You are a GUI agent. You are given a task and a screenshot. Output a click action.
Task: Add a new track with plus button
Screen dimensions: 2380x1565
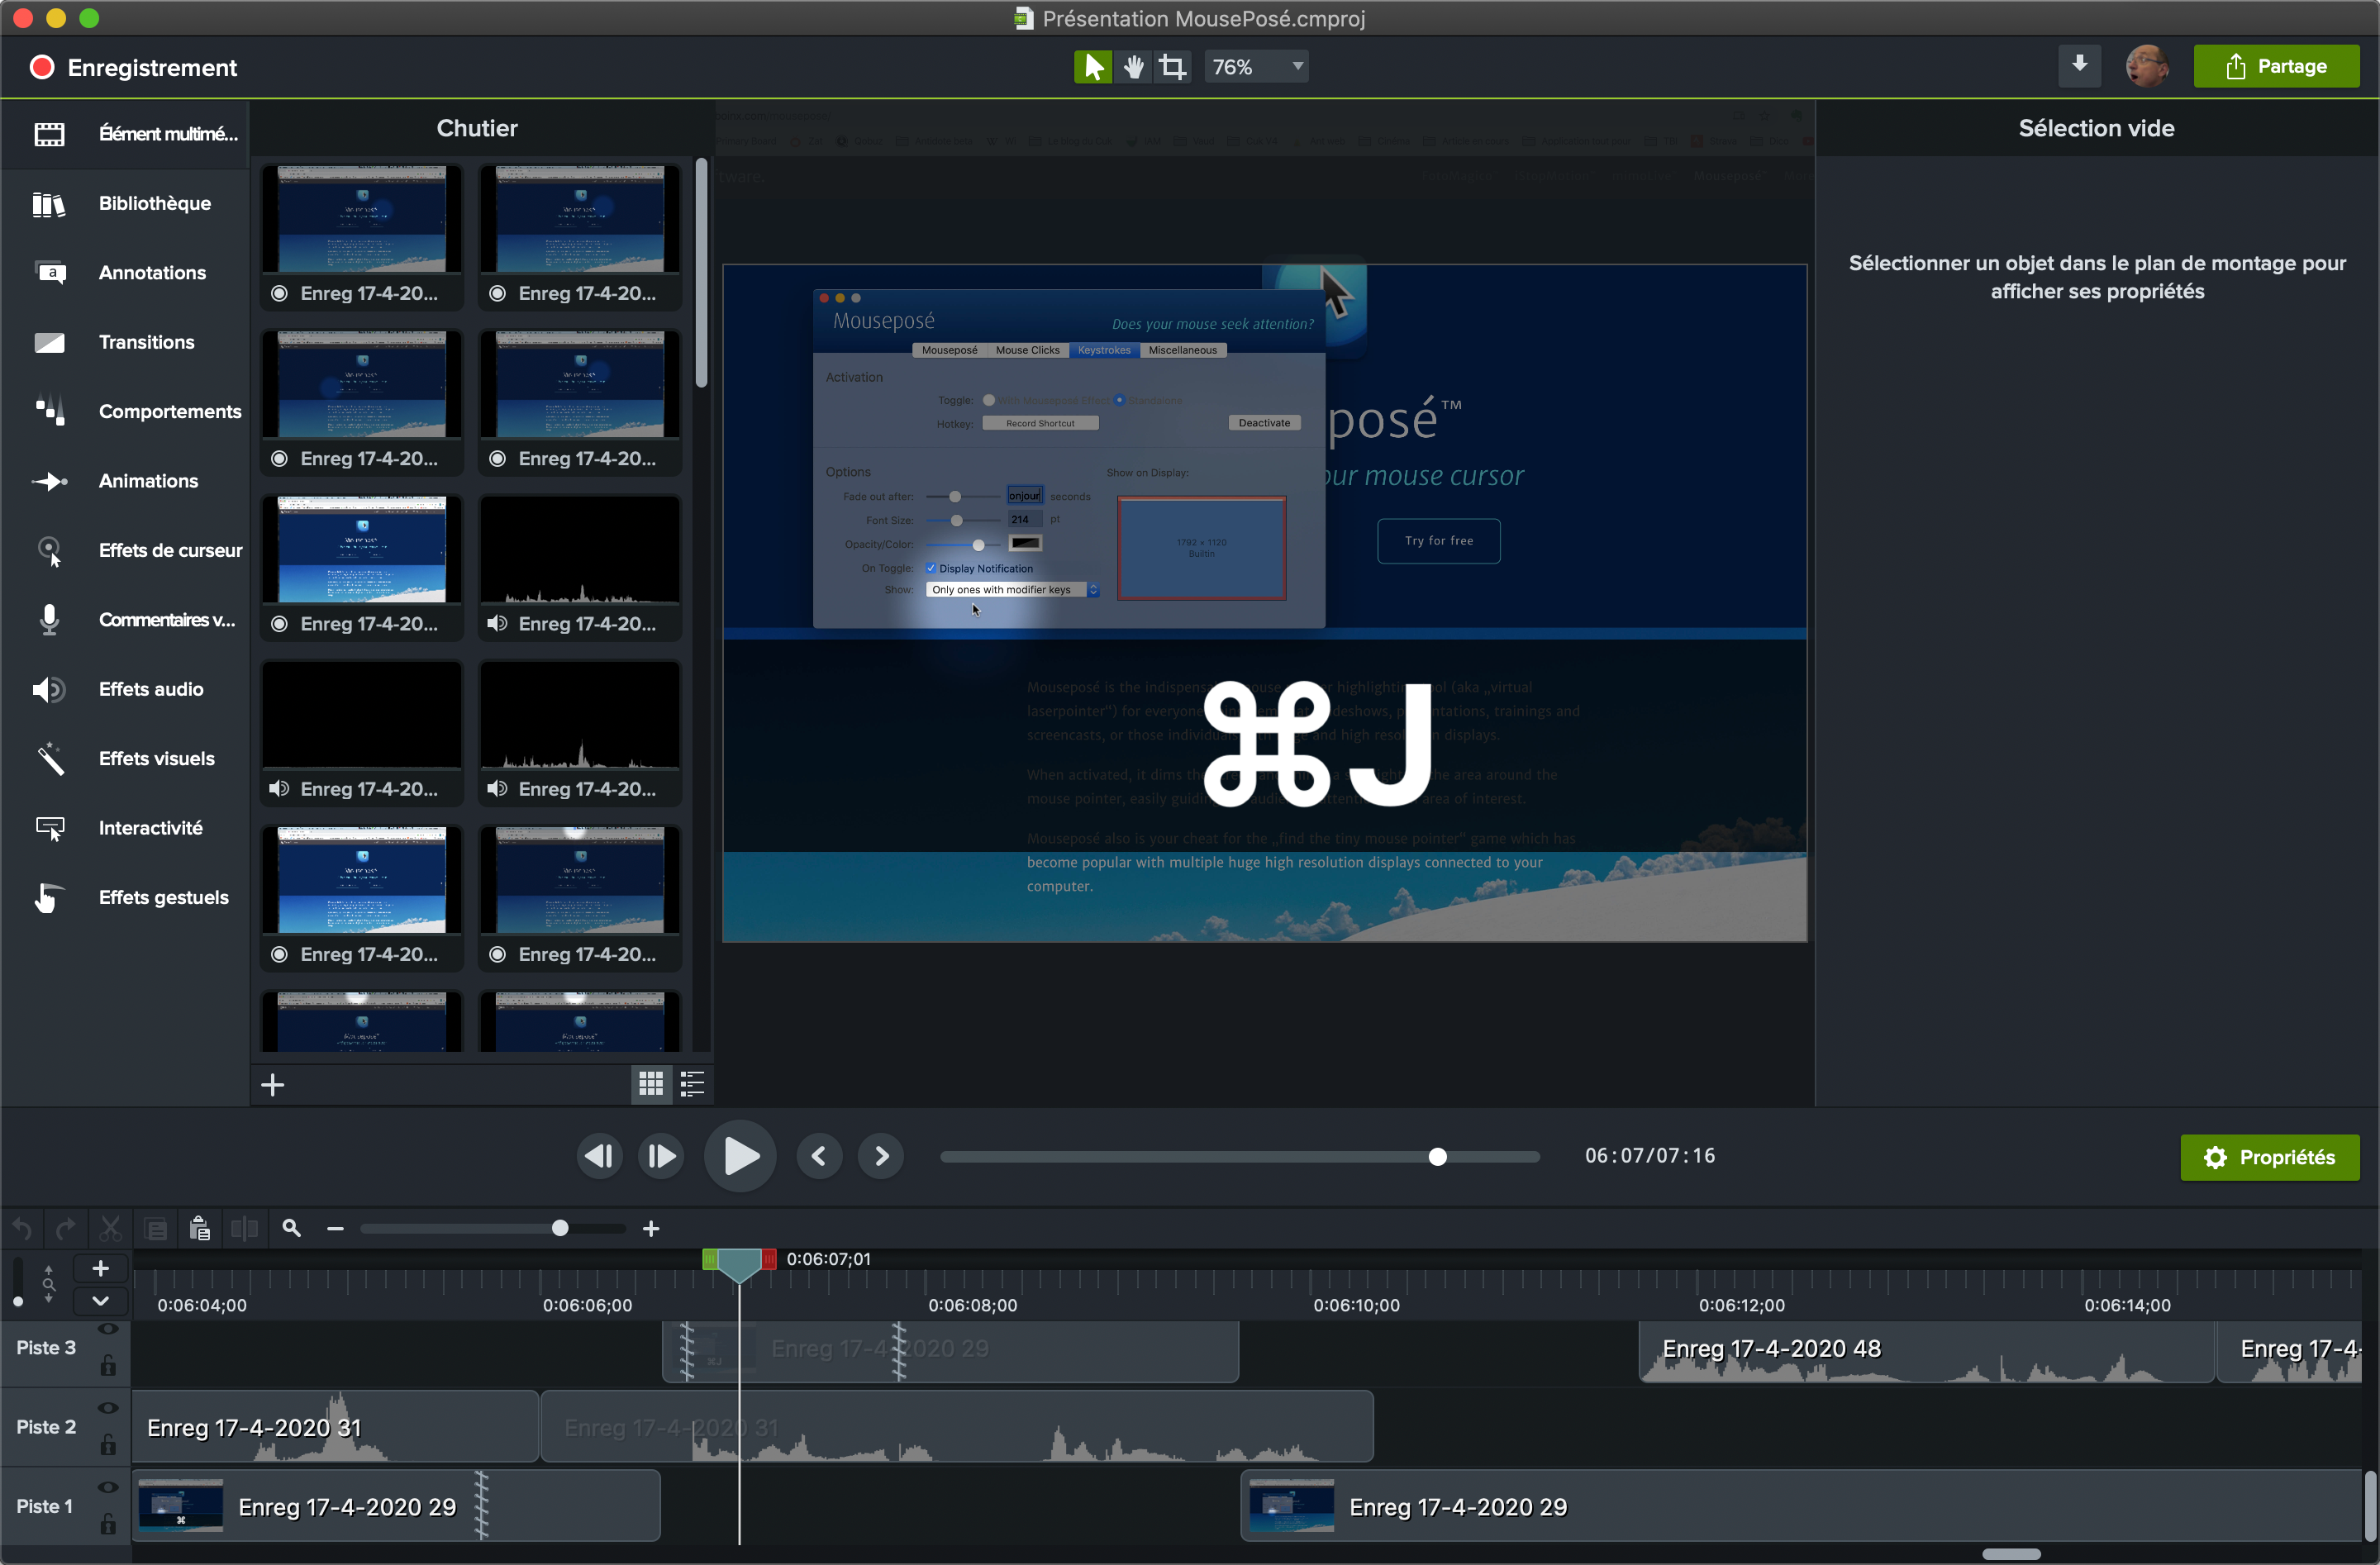click(x=101, y=1269)
